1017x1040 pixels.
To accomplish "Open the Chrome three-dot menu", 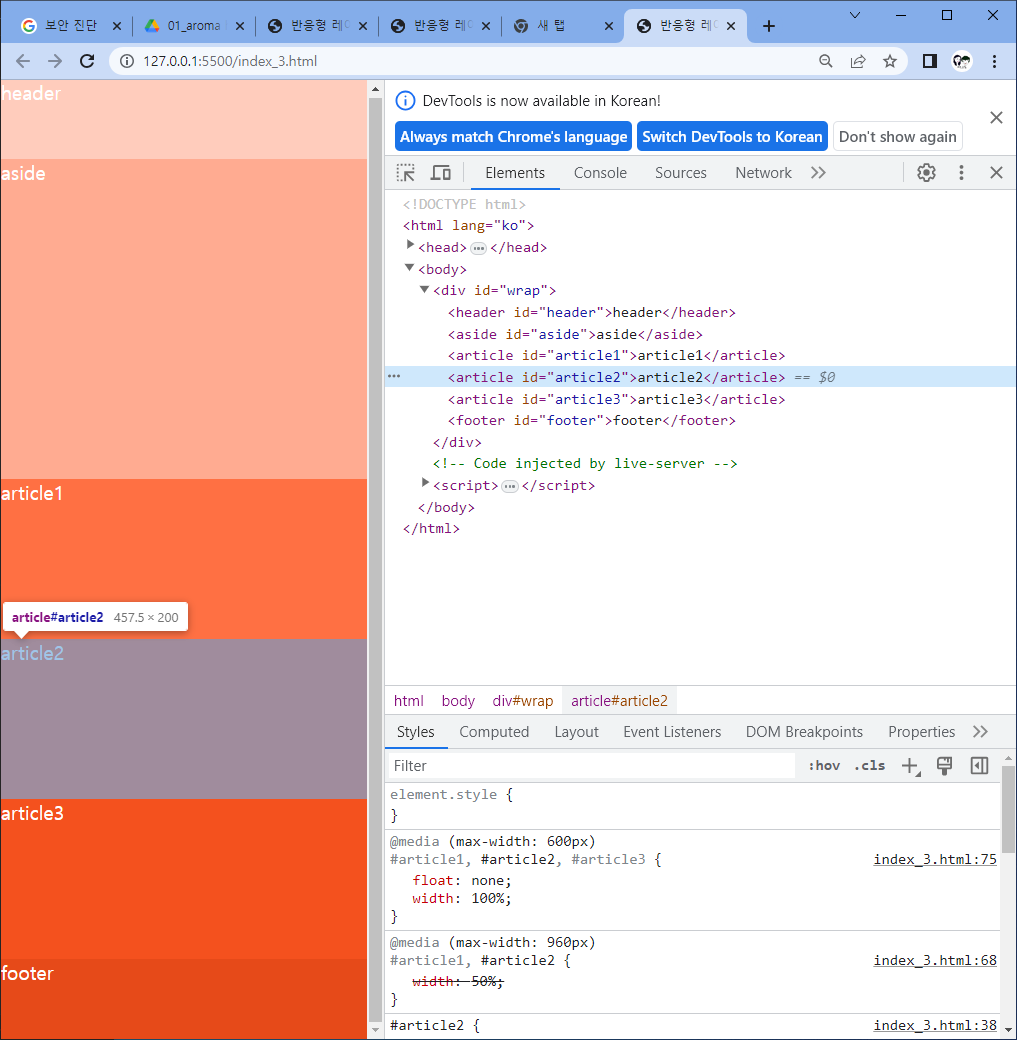I will 994,61.
